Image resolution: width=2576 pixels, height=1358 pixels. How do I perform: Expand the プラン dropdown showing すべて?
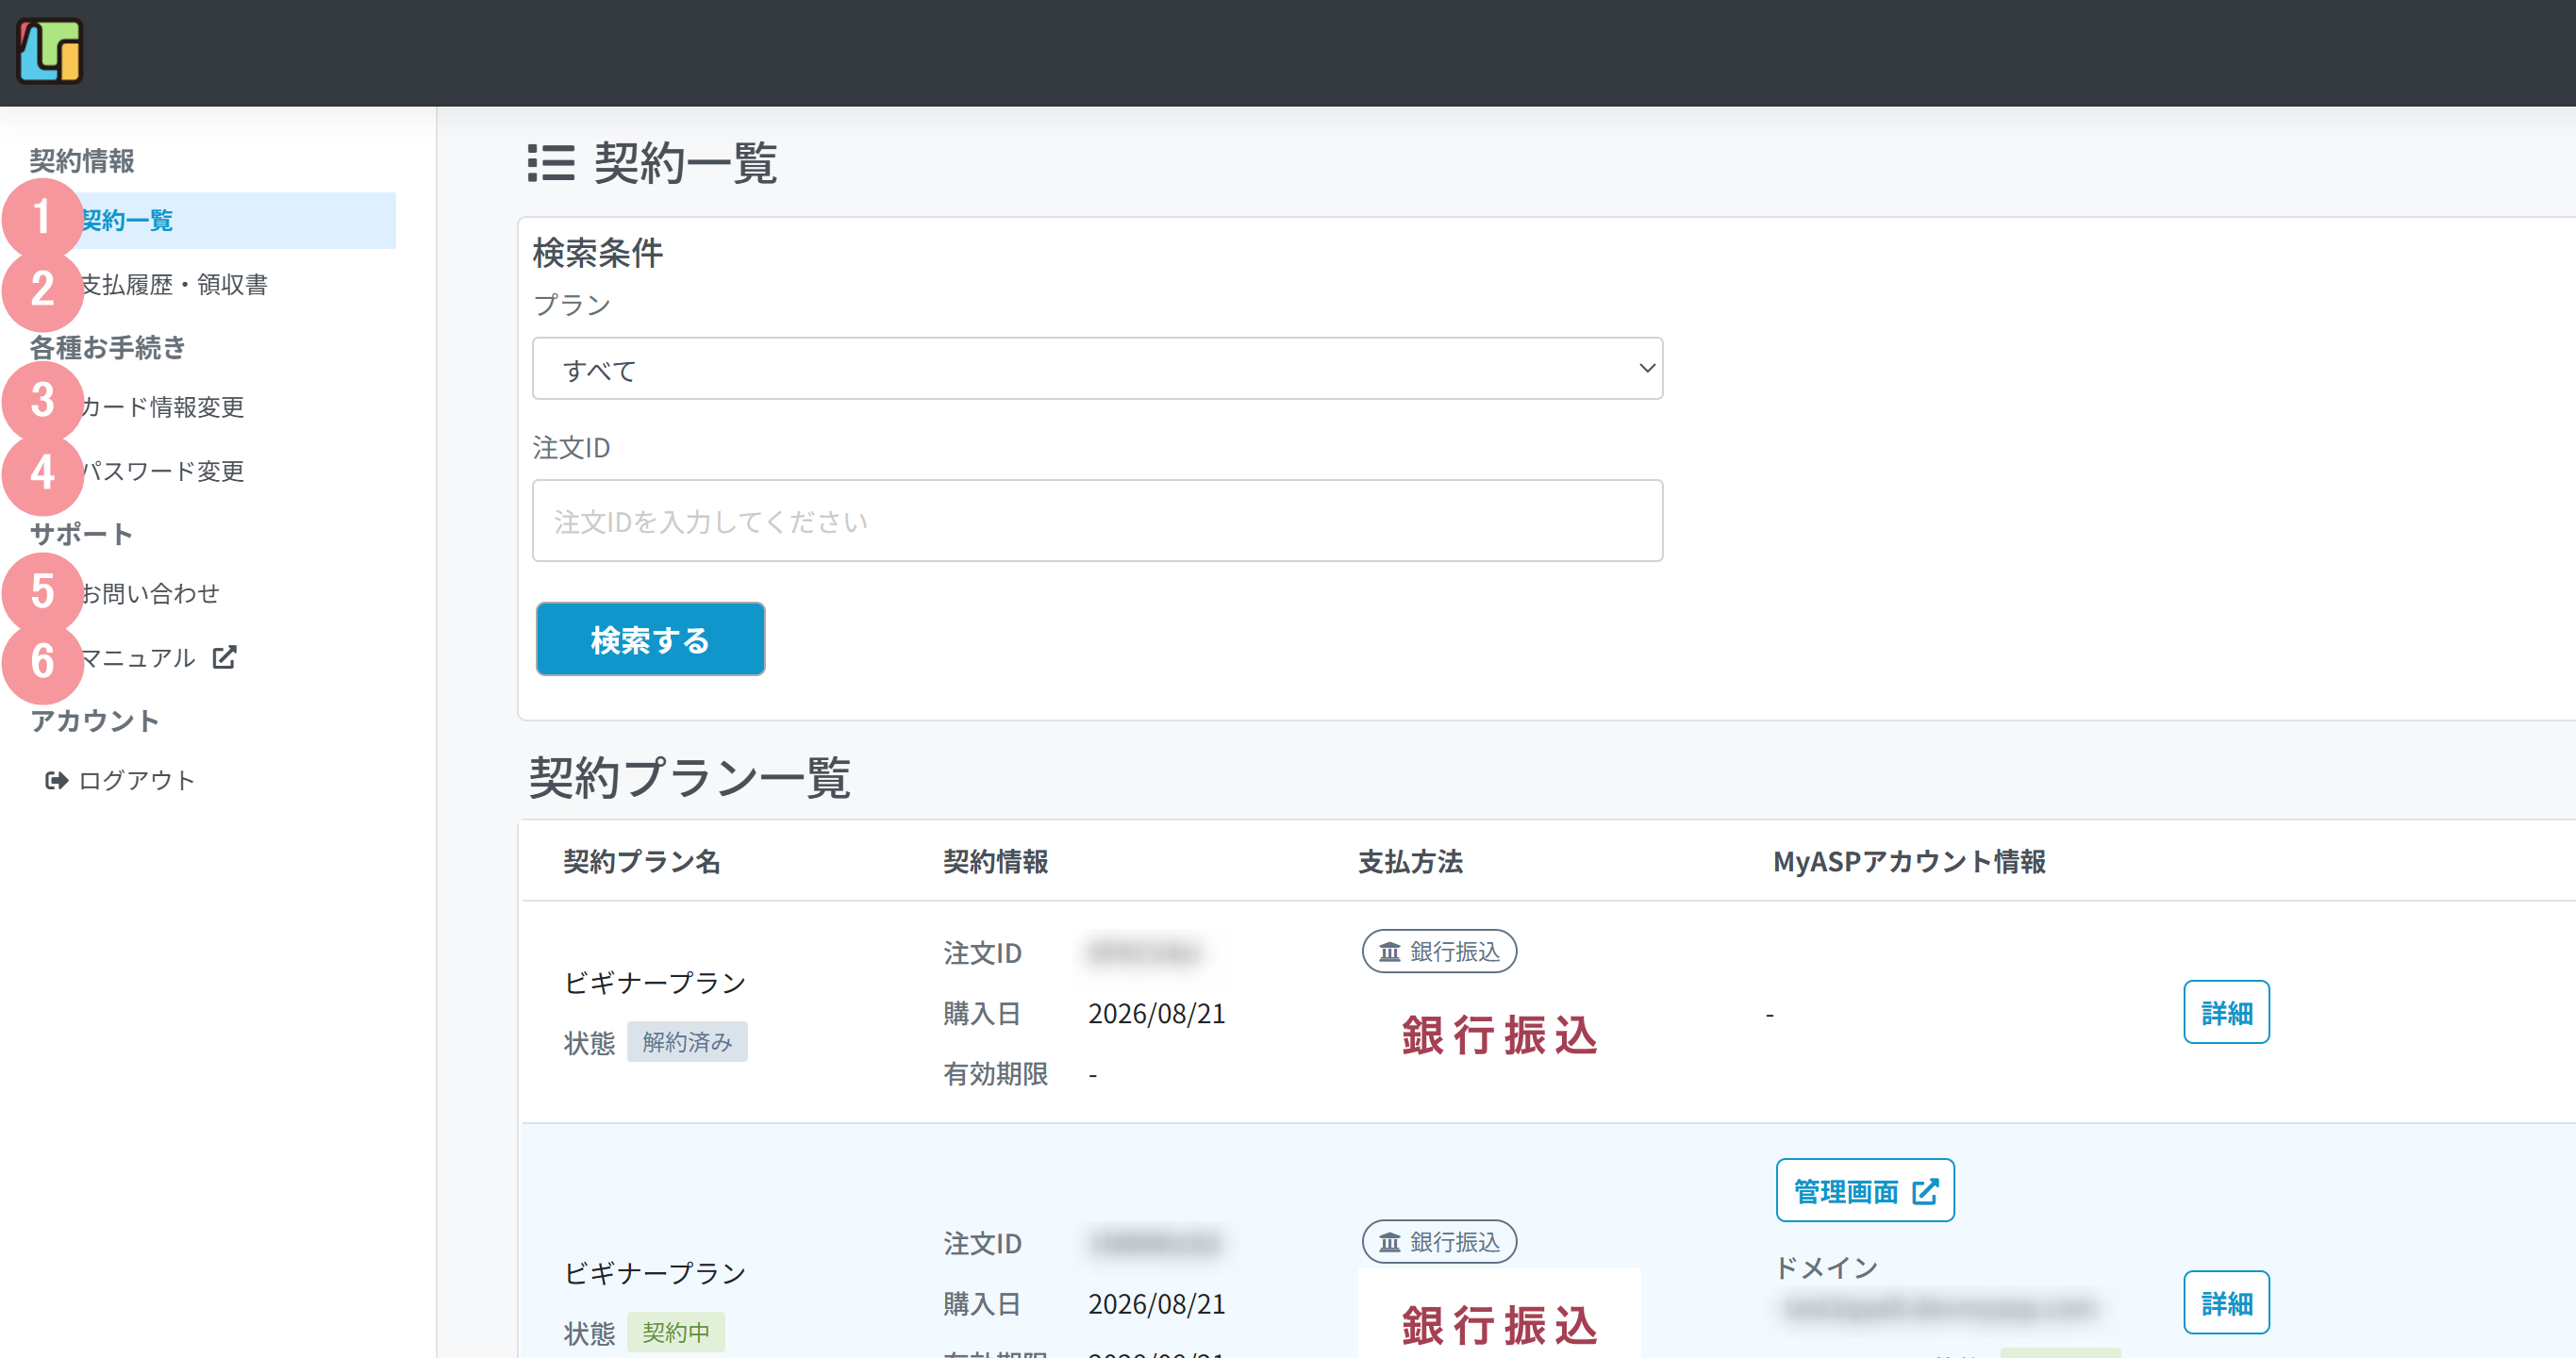coord(1097,369)
